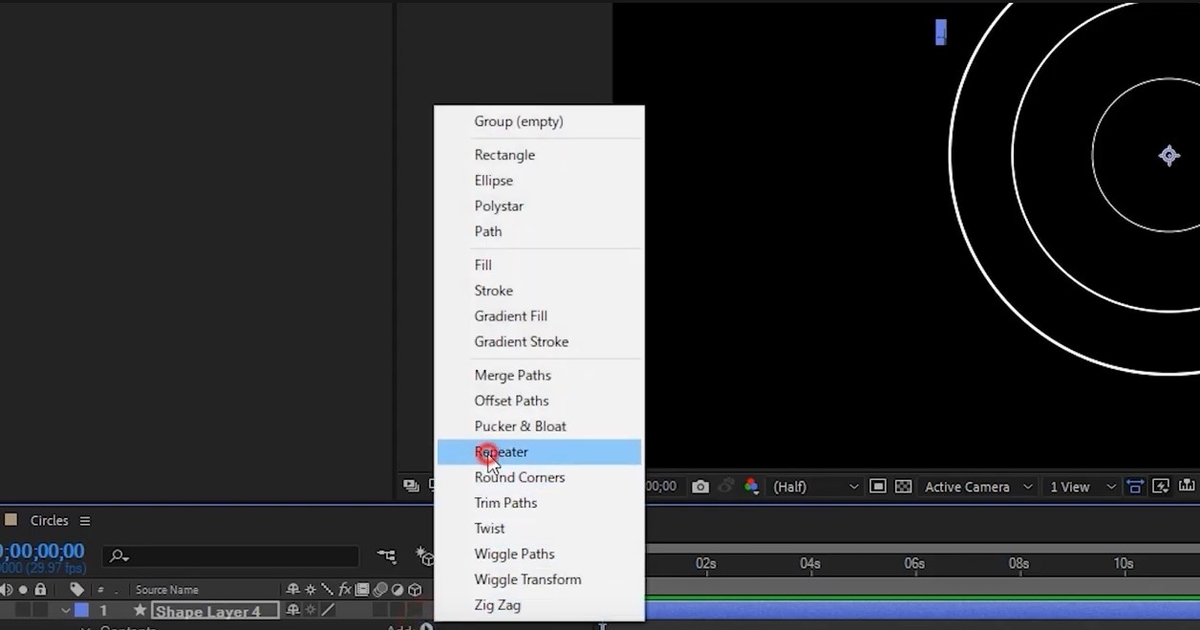Add a Fill from the menu
Image resolution: width=1200 pixels, height=630 pixels.
[x=540, y=265]
